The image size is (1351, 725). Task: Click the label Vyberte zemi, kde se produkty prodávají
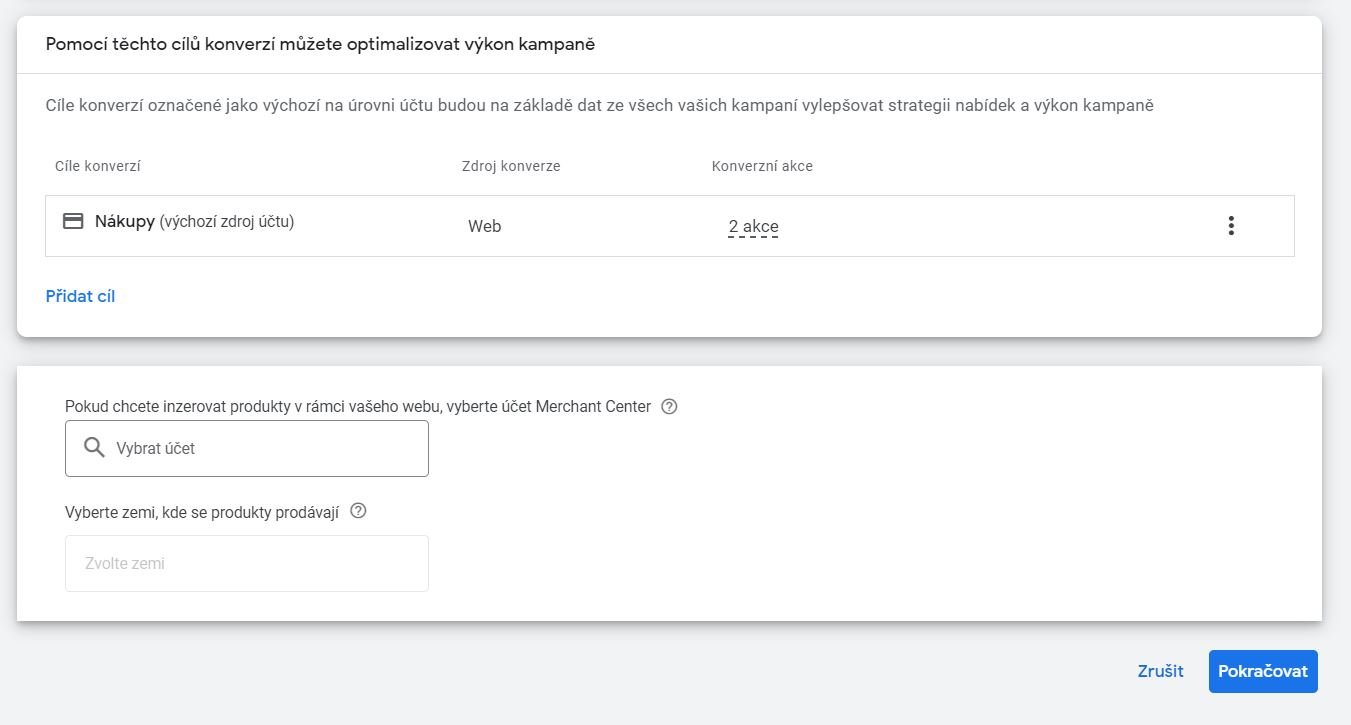tap(202, 511)
